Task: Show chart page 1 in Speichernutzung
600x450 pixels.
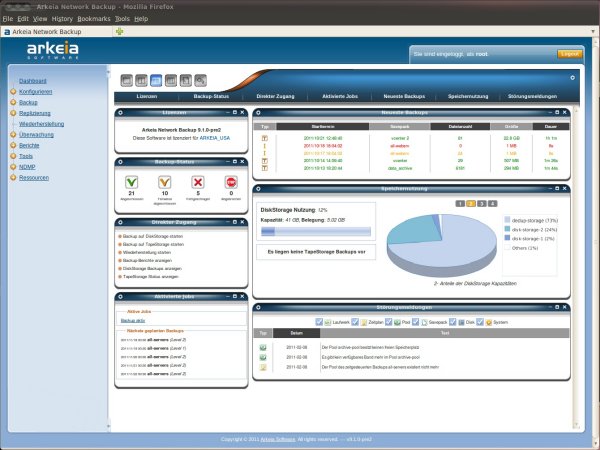Action: [x=460, y=204]
